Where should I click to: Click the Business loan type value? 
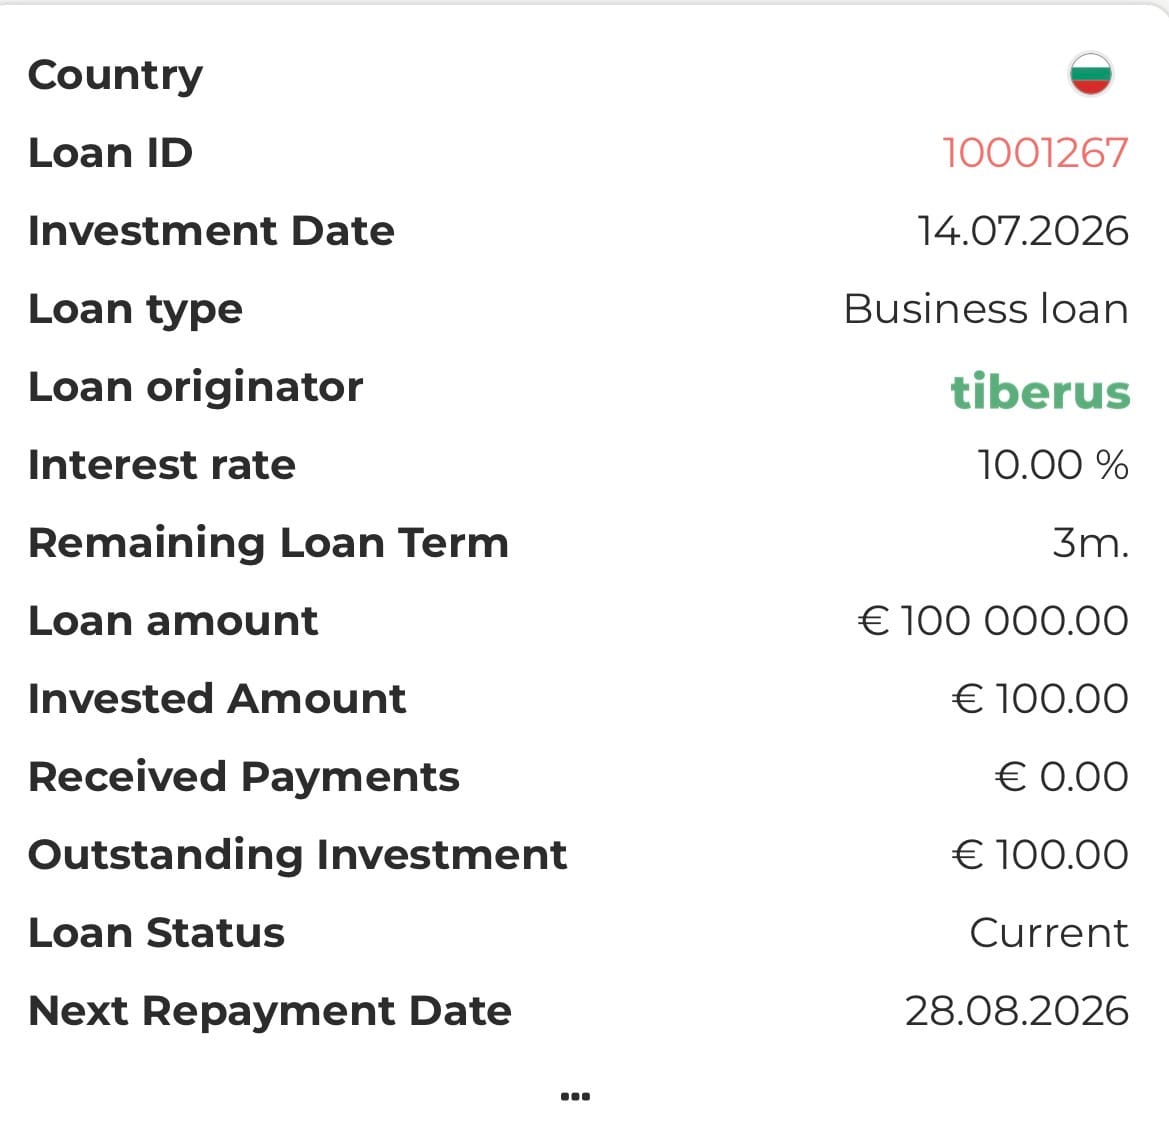point(986,309)
